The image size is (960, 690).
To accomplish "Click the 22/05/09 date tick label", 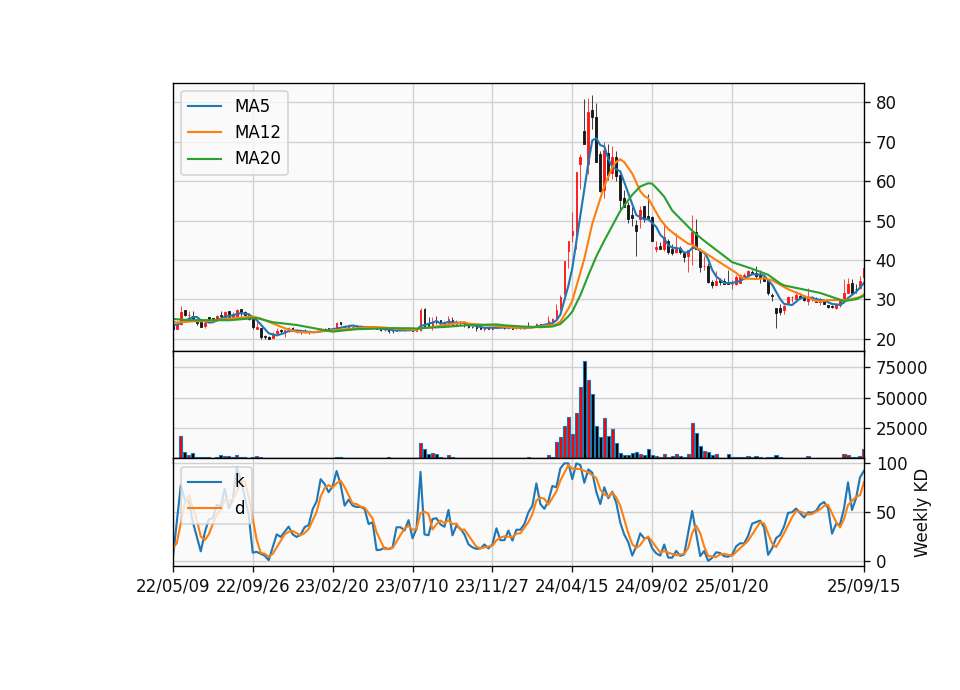I will [x=173, y=586].
